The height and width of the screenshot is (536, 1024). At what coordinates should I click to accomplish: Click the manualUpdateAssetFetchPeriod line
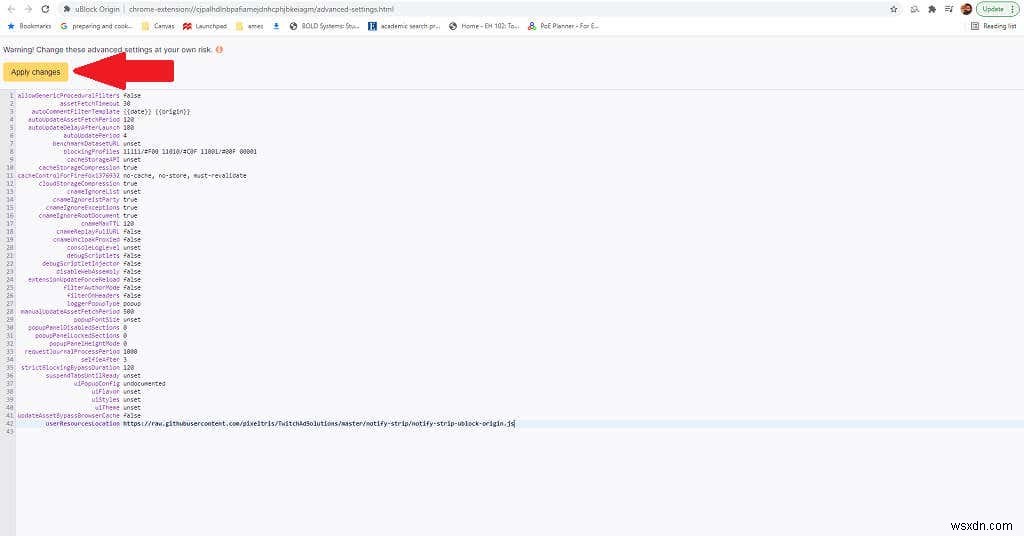77,312
